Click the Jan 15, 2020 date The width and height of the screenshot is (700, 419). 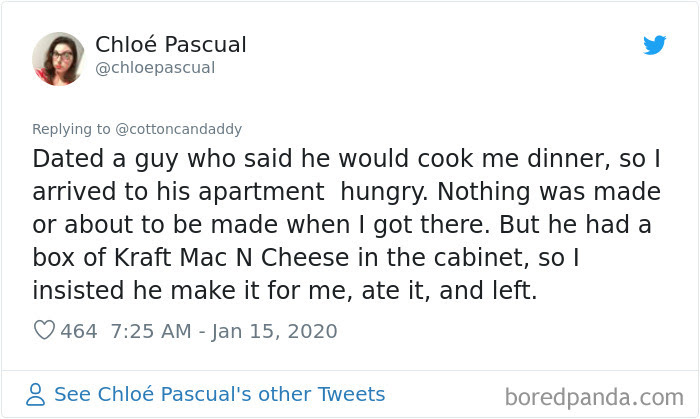[x=275, y=331]
